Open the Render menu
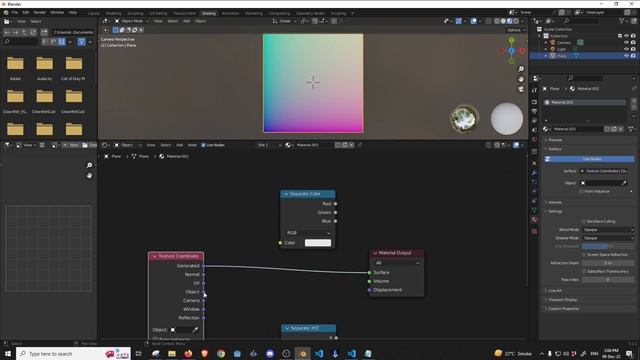Screen dimensions: 640x360 [x=40, y=13]
